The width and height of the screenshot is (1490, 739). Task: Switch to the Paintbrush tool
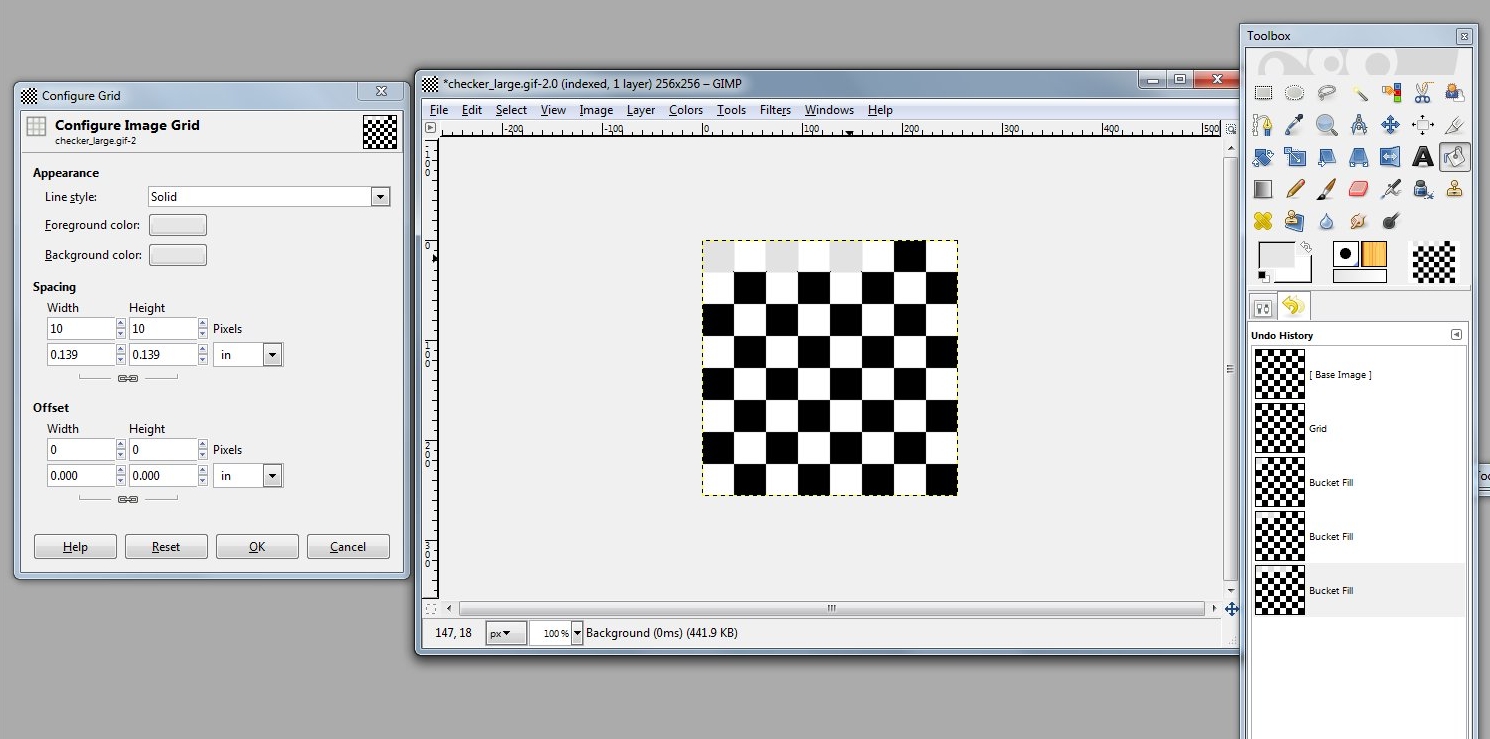coord(1326,189)
